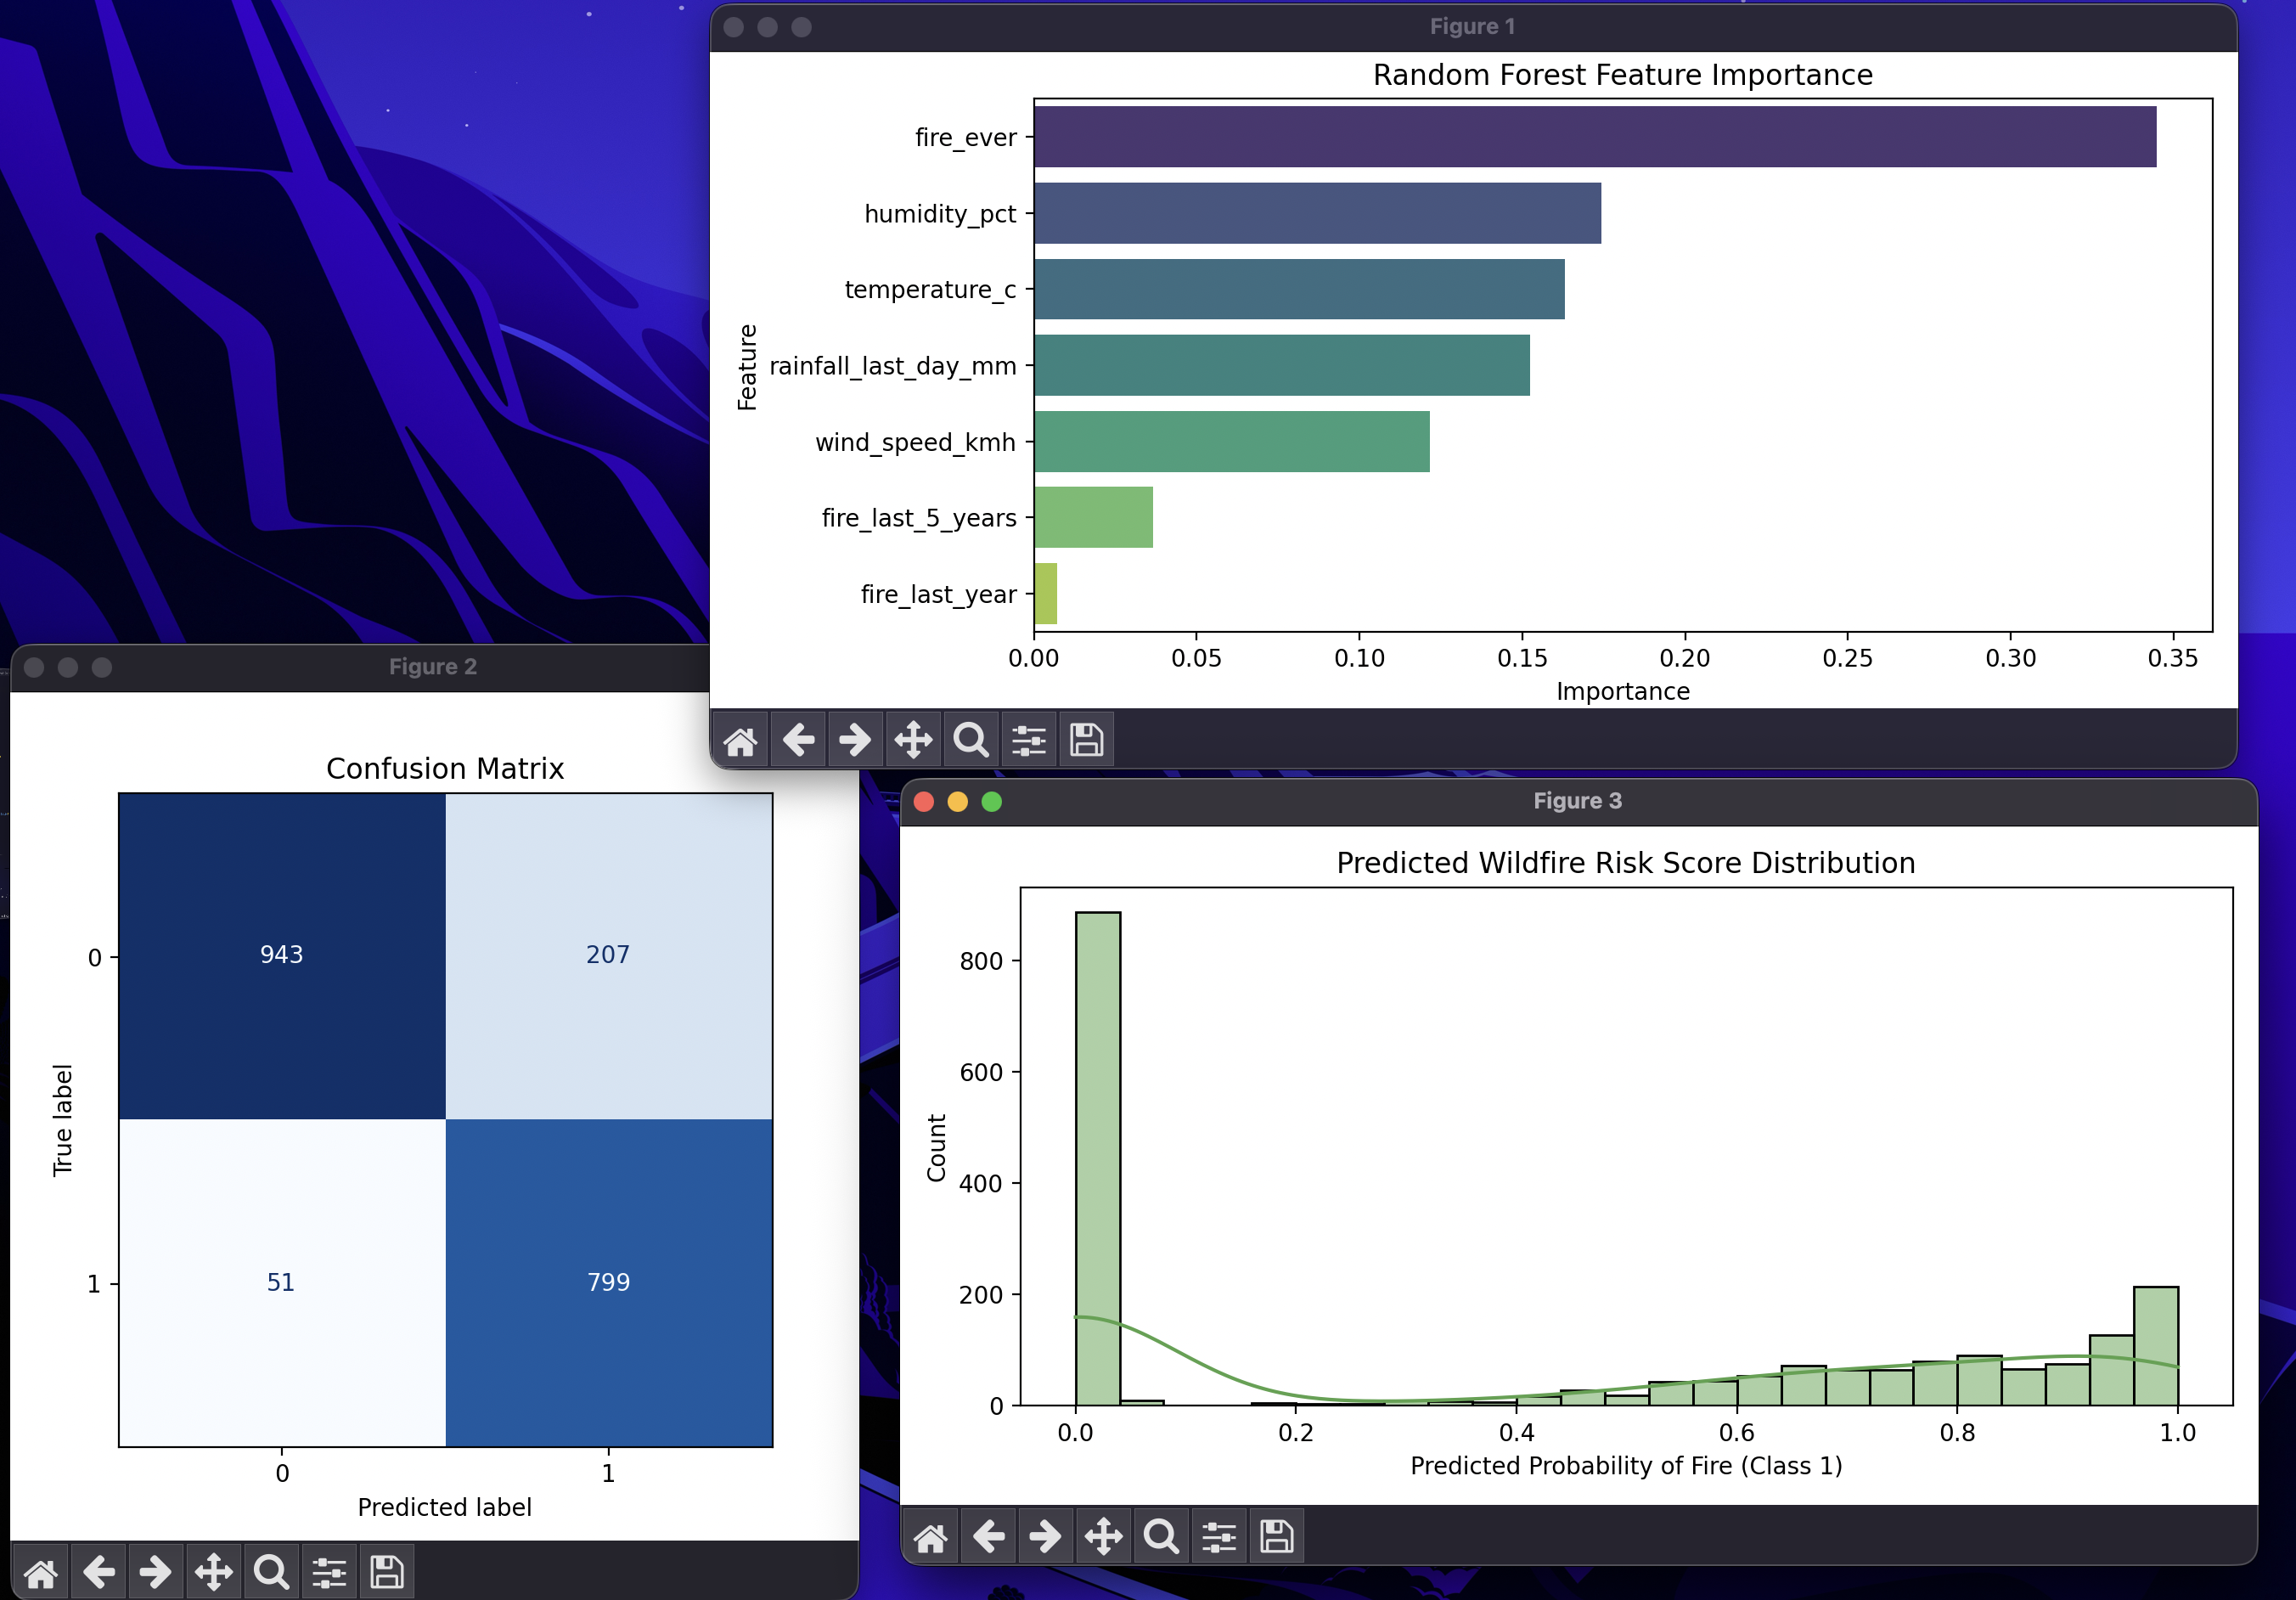This screenshot has height=1600, width=2296.
Task: Click Figure 2 window title bar
Action: click(x=432, y=667)
